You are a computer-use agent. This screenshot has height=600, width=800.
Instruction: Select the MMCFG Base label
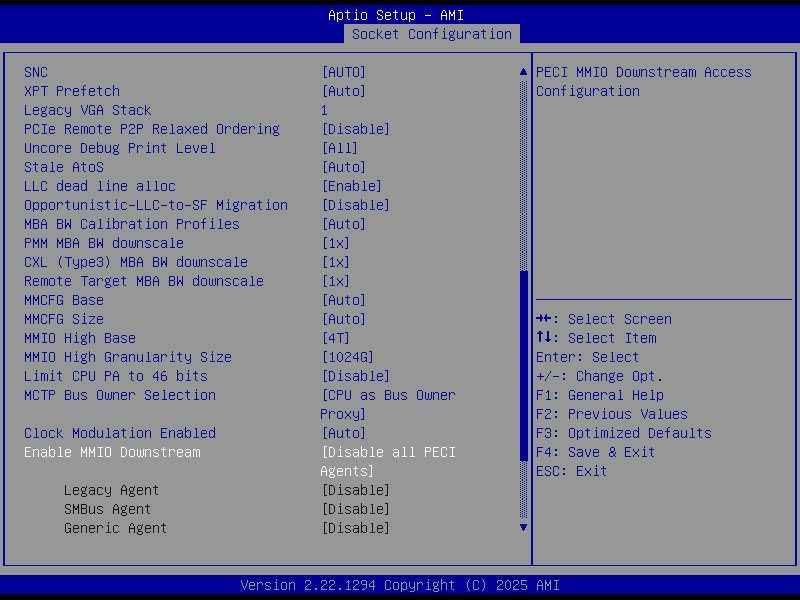pyautogui.click(x=64, y=300)
